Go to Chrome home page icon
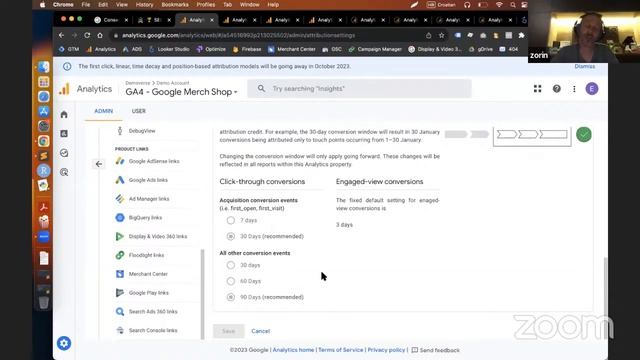 [x=100, y=36]
